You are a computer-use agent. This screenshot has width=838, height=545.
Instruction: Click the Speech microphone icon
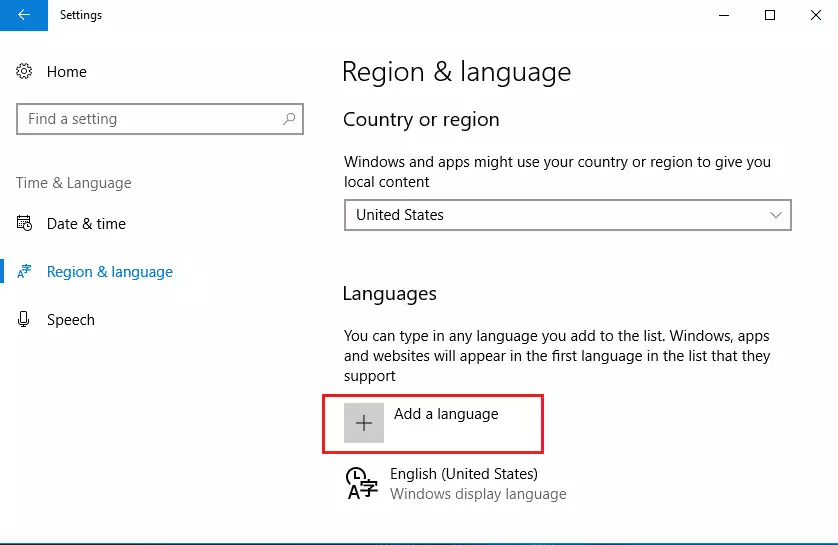[24, 319]
